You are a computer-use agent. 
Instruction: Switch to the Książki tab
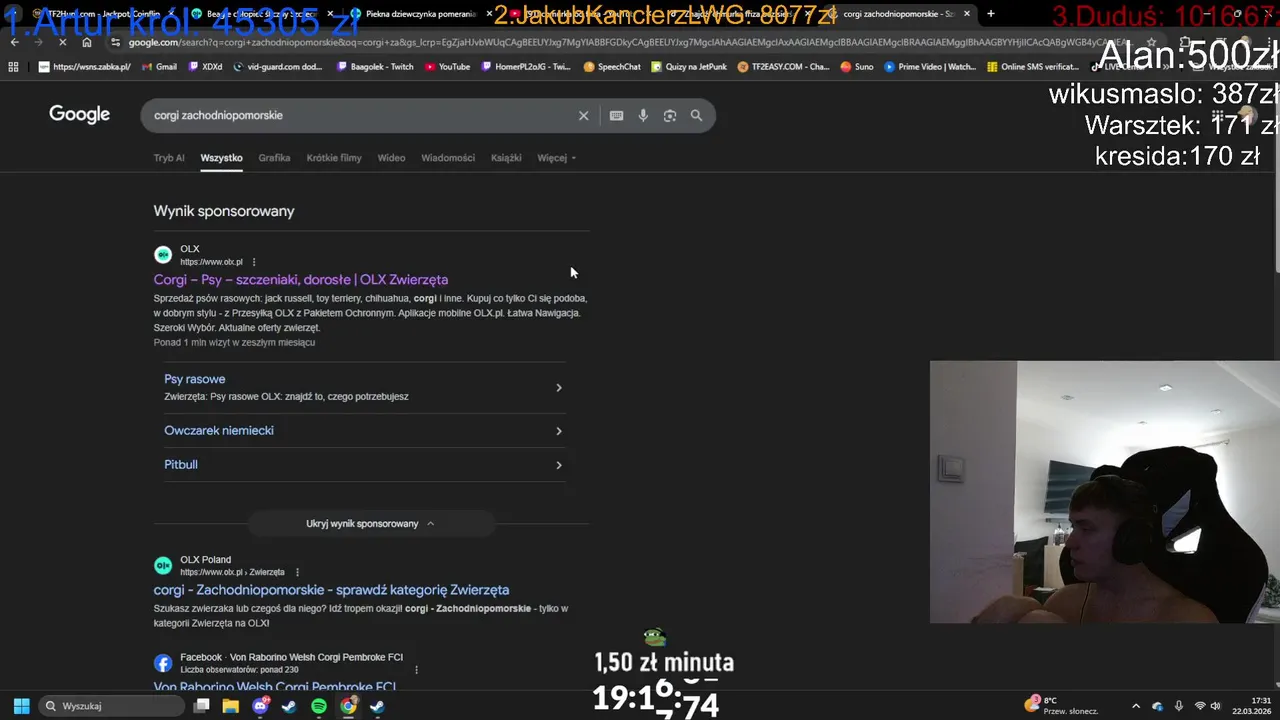tap(506, 158)
